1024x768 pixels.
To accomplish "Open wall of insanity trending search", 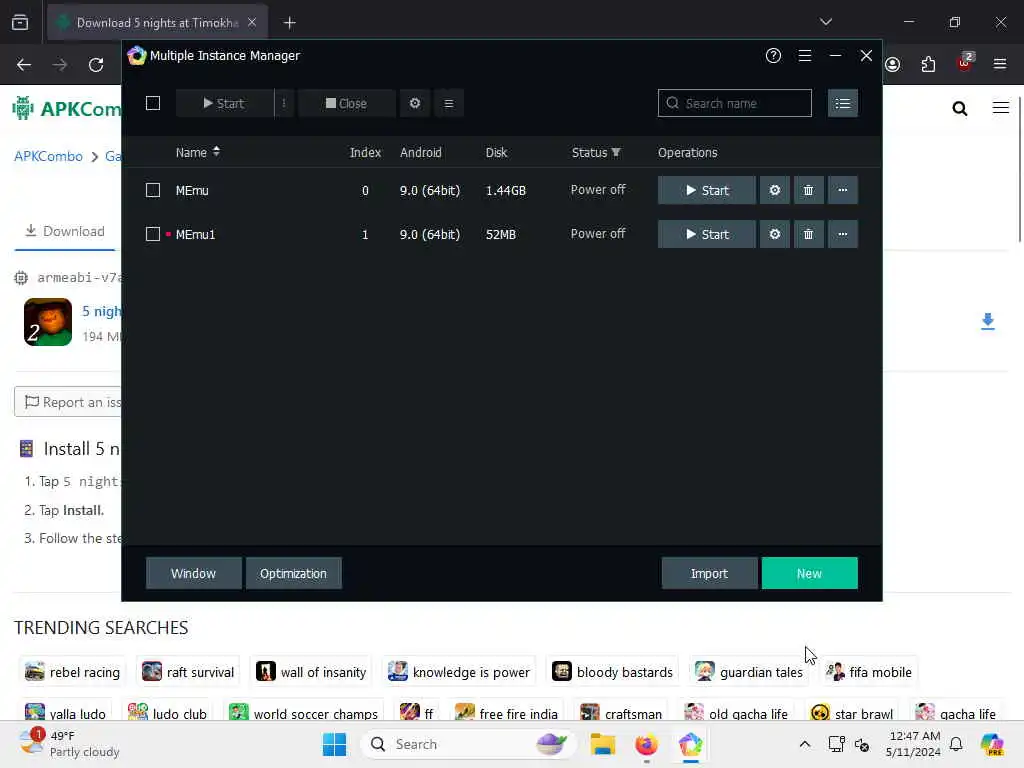I will [x=311, y=672].
